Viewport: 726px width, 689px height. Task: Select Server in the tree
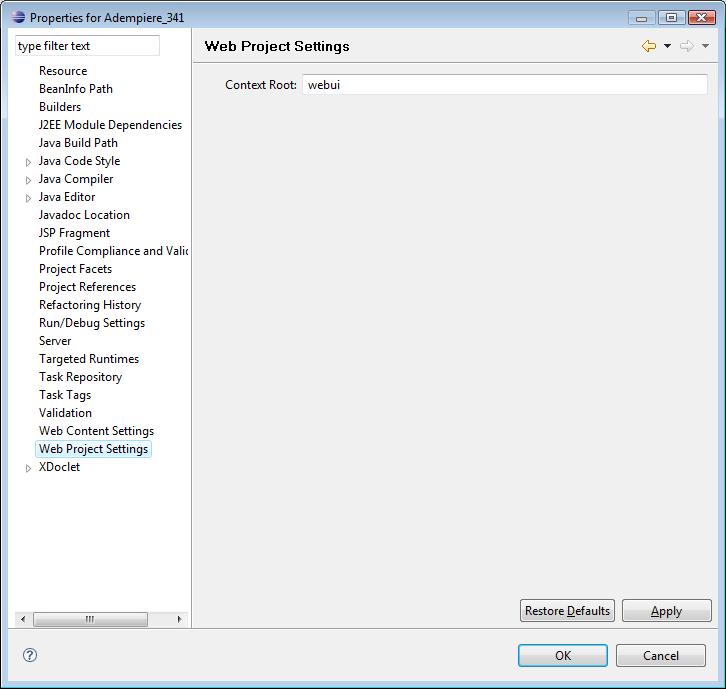(55, 341)
